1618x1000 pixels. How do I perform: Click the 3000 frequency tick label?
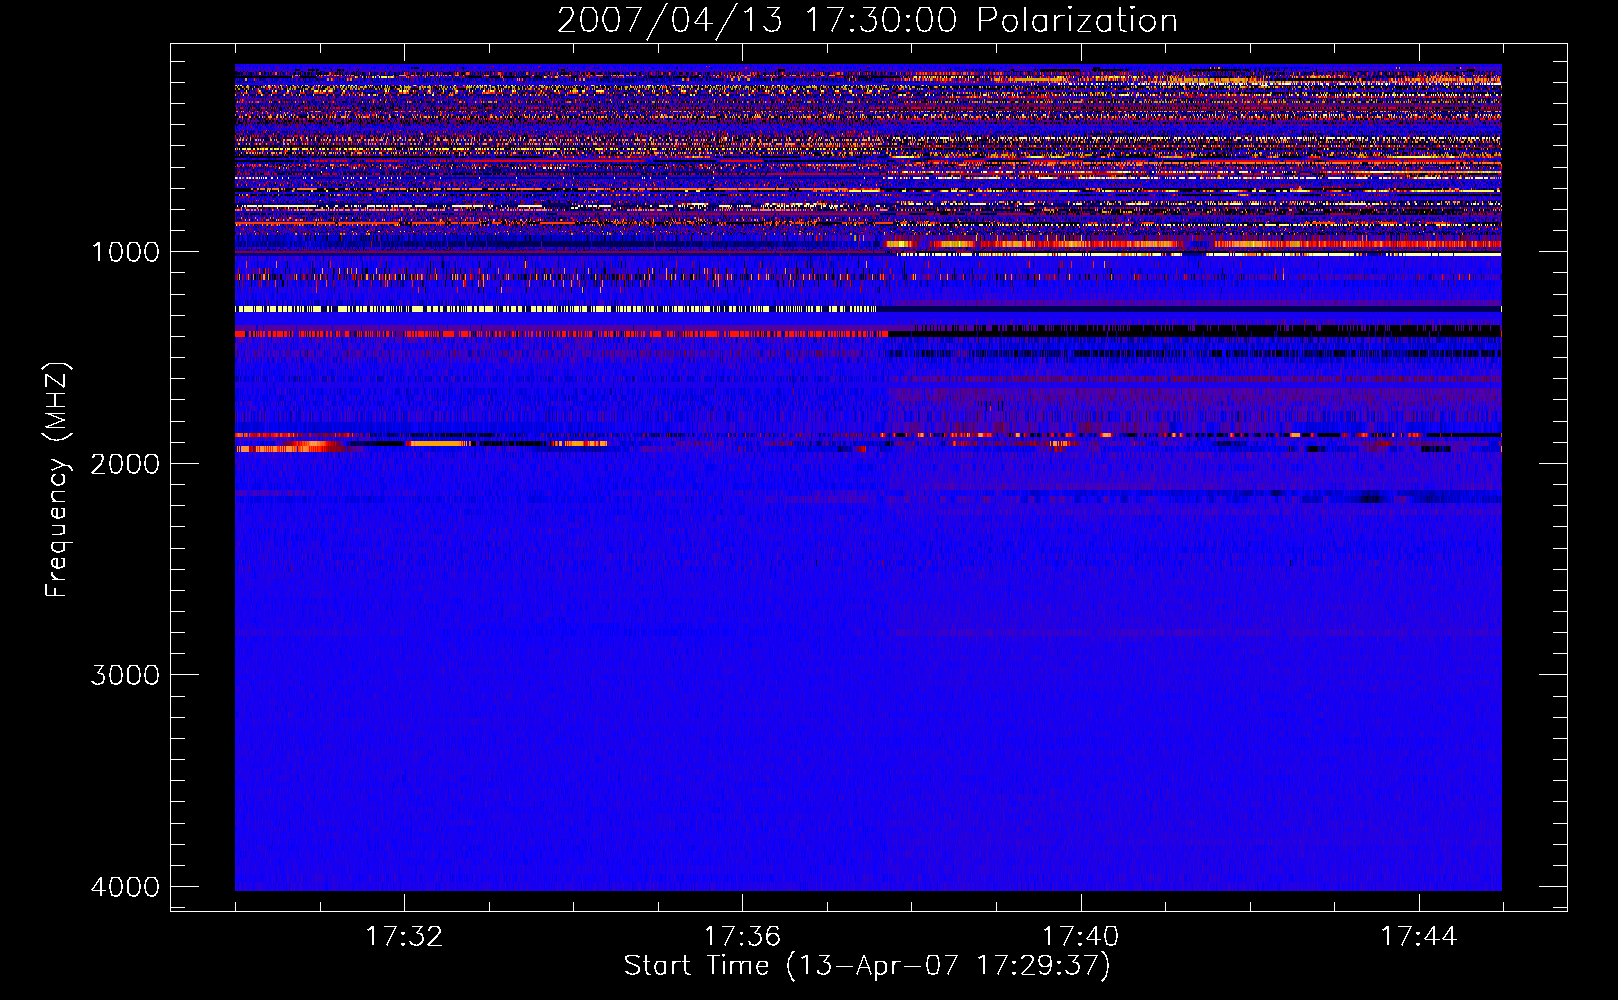[x=125, y=675]
